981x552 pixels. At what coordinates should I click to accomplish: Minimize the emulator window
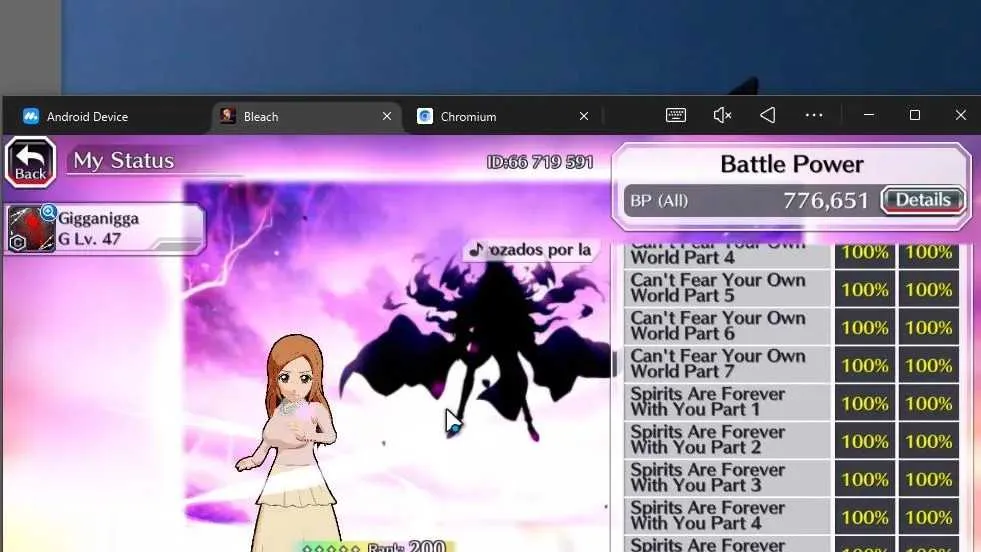click(868, 115)
